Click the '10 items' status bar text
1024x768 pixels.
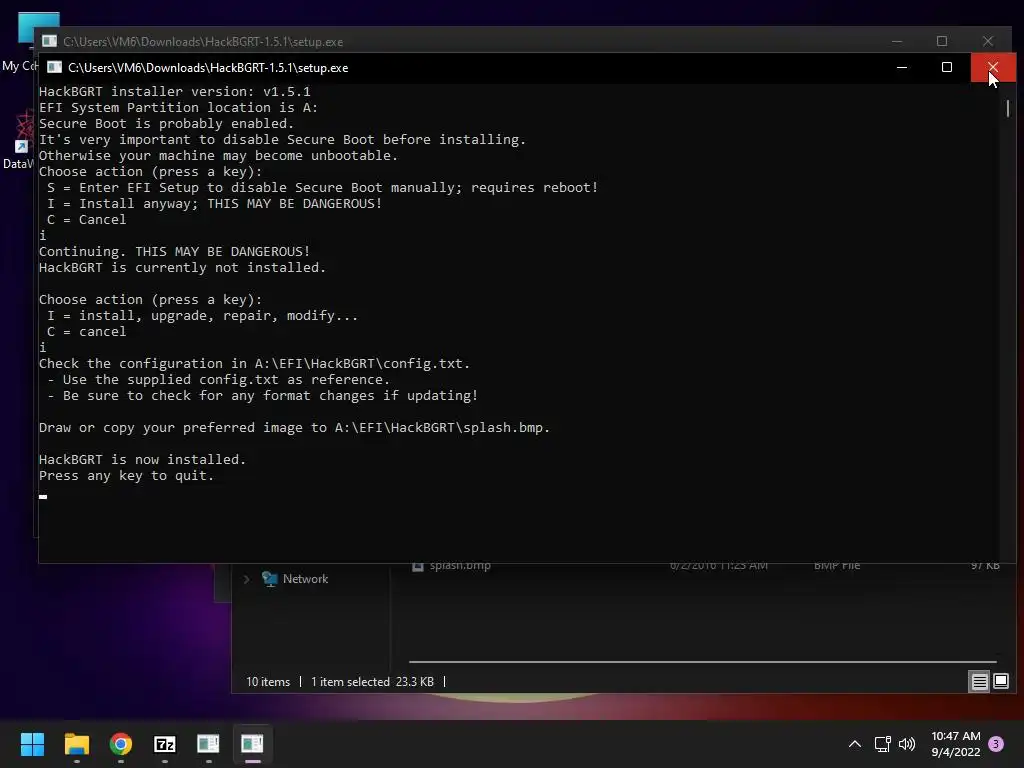coord(268,682)
